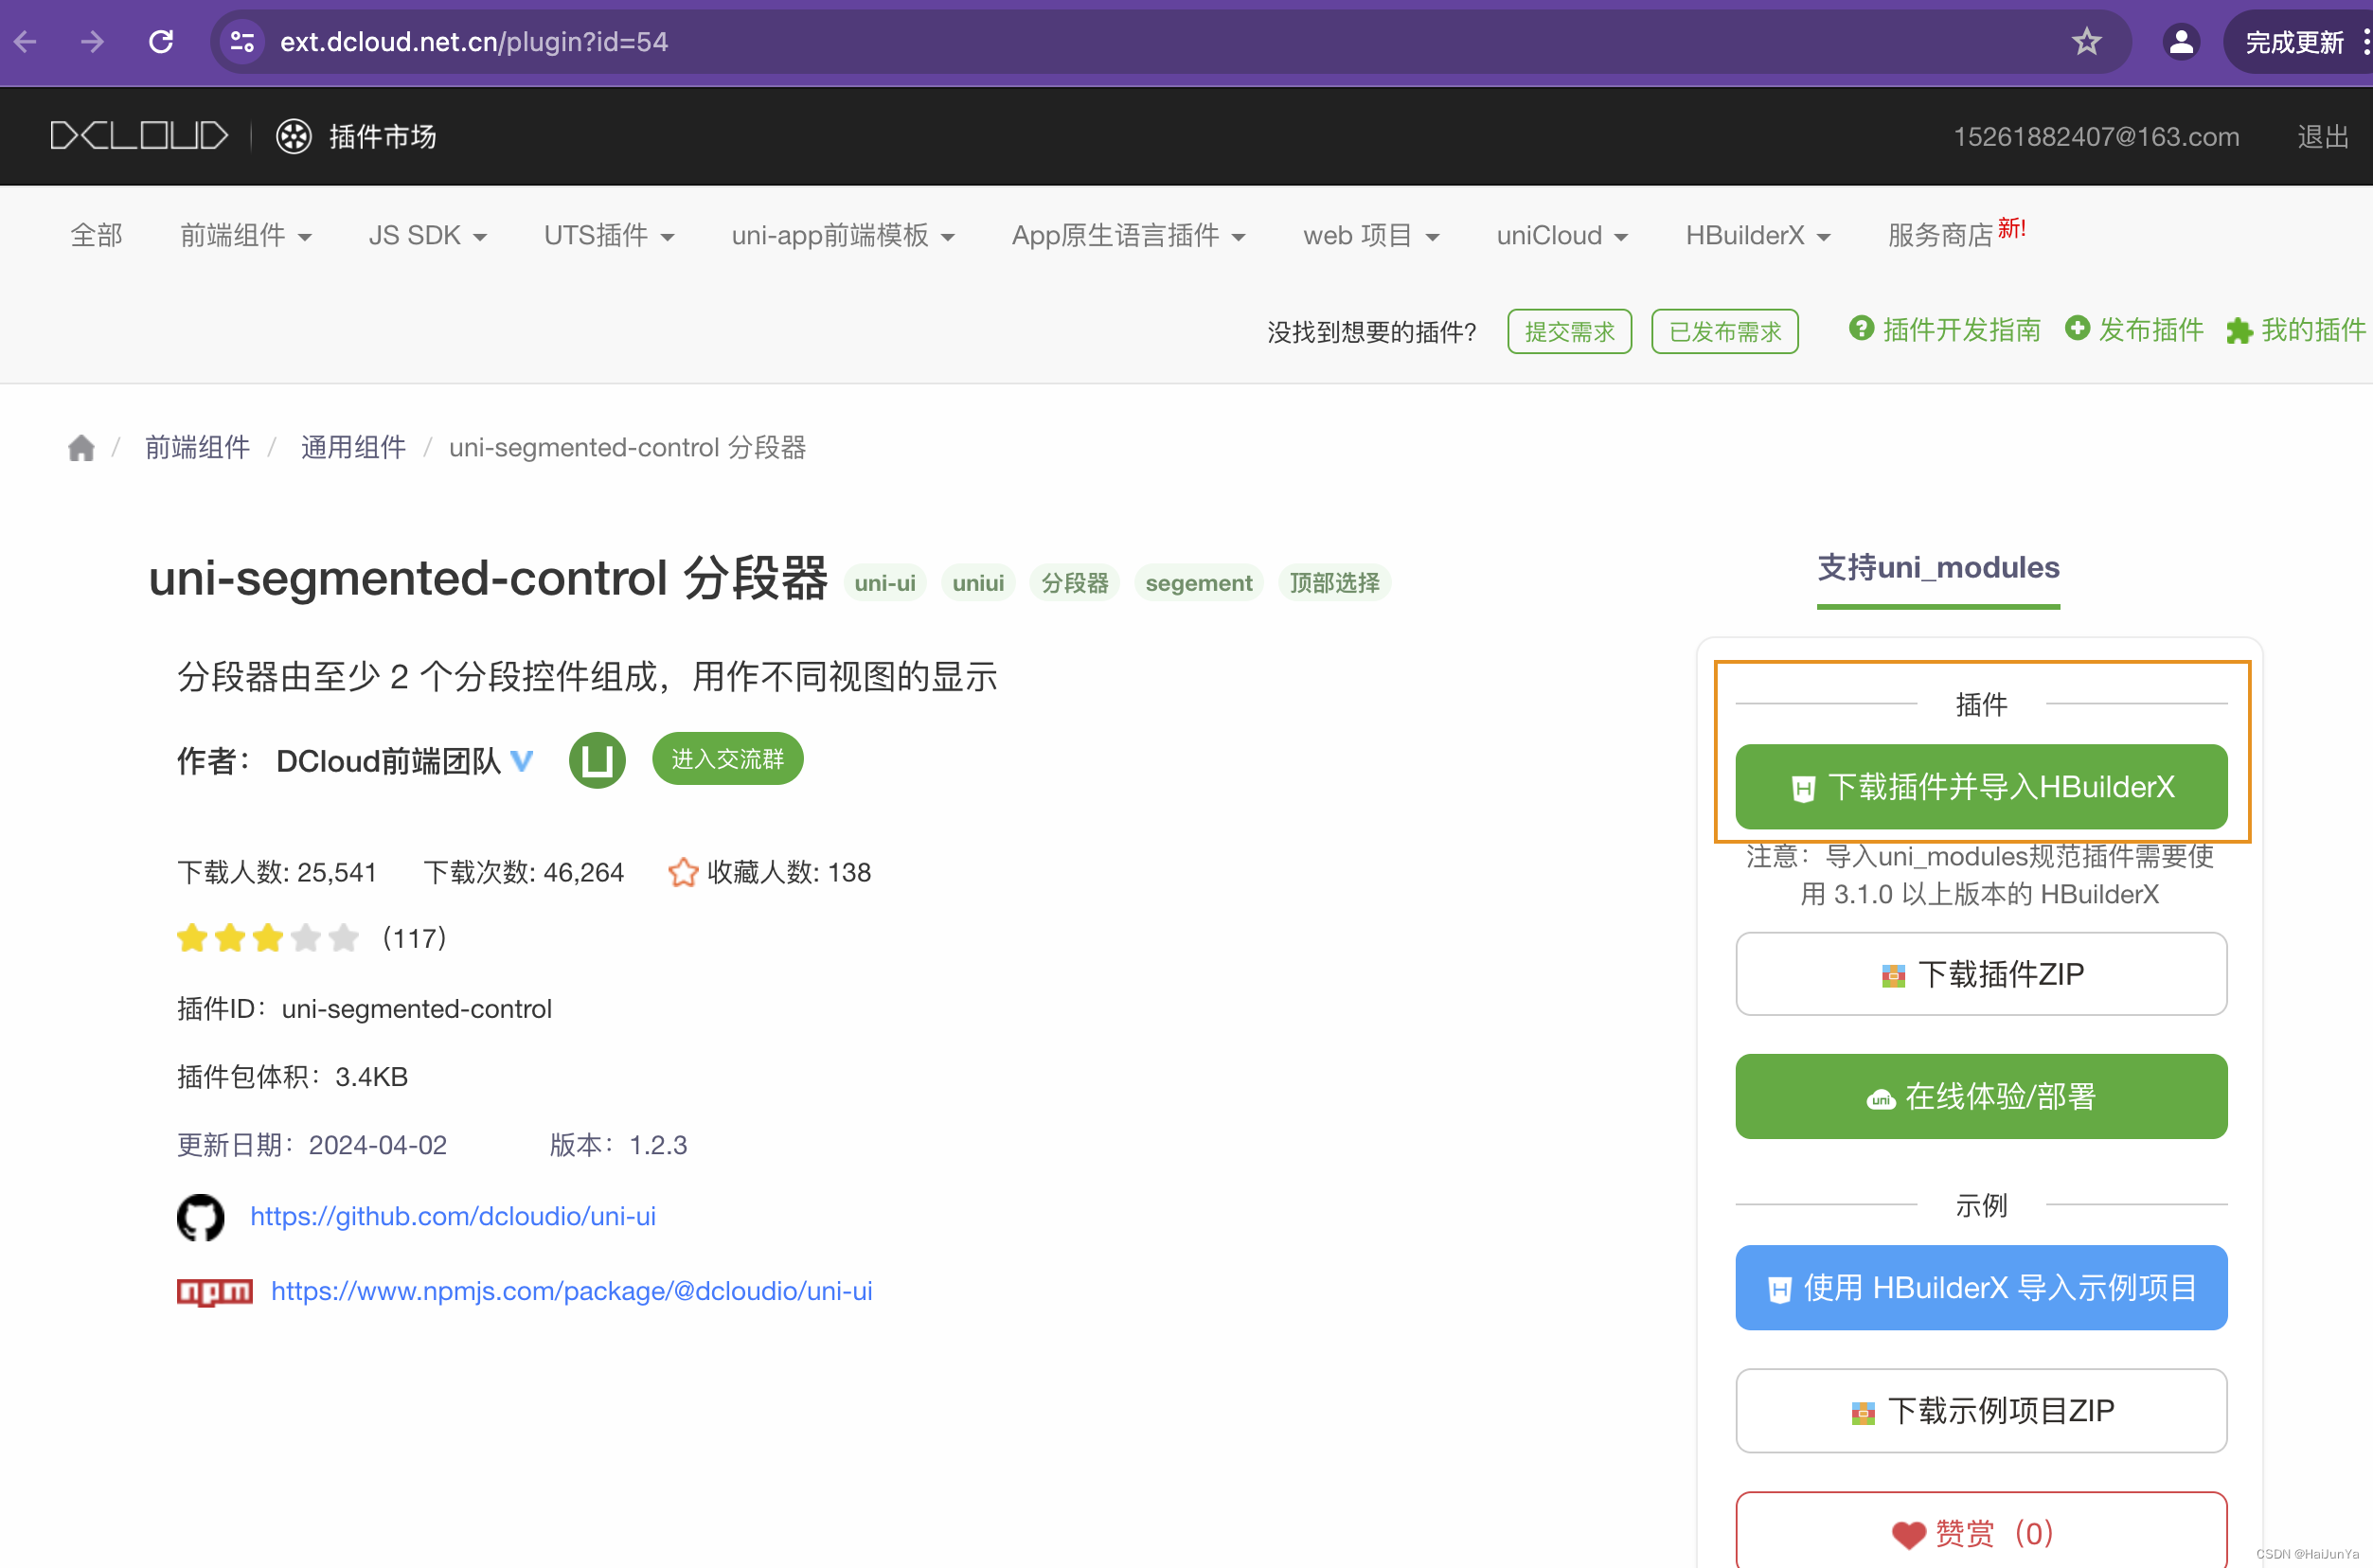This screenshot has width=2373, height=1568.
Task: Click the DCloud前端团队 author name
Action: click(388, 761)
